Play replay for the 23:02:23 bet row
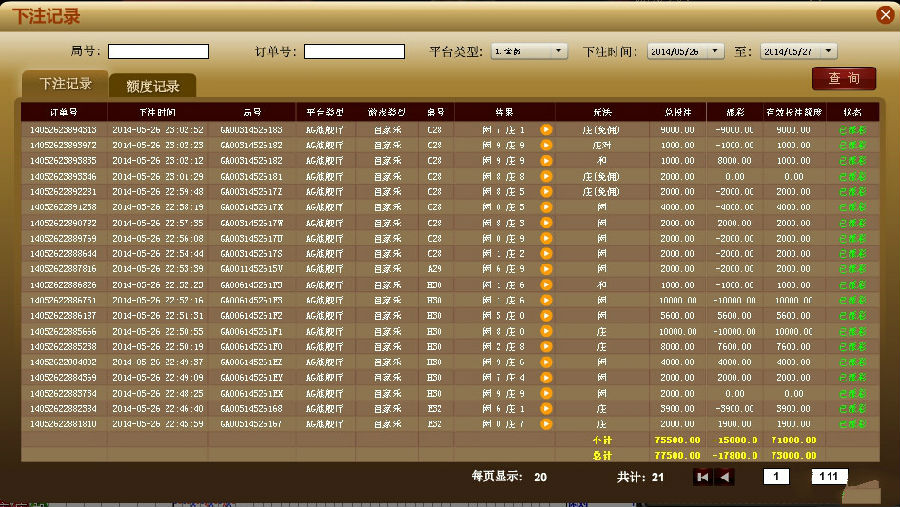The image size is (900, 507). [x=546, y=145]
